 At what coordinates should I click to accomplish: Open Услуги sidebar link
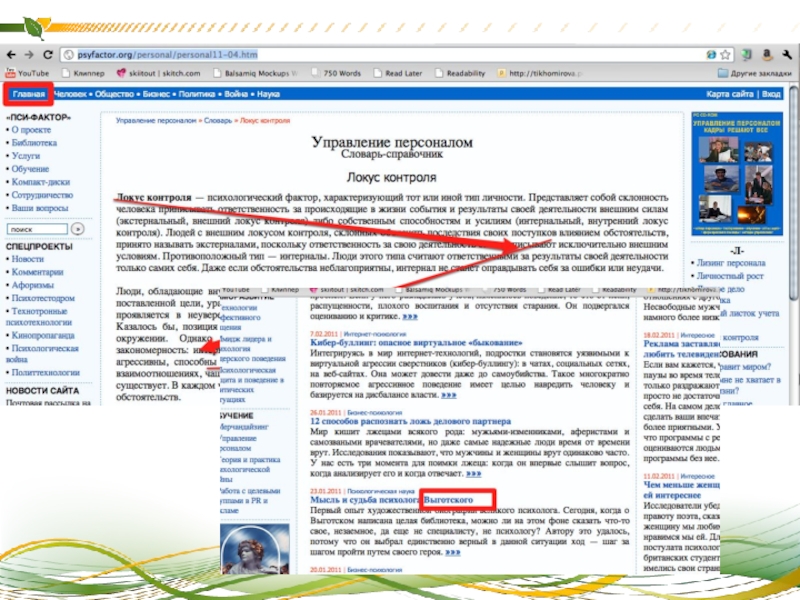[26, 156]
